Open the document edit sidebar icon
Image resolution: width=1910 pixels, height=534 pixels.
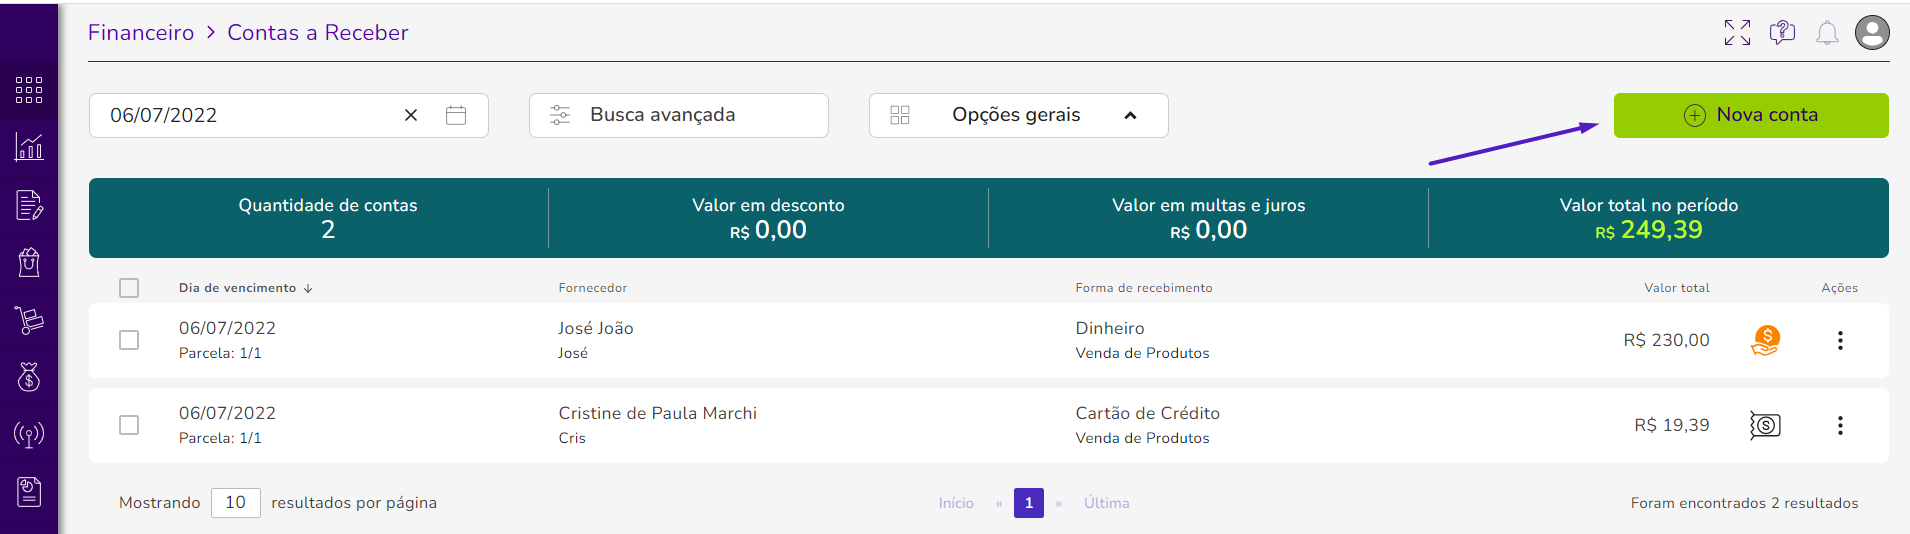click(x=29, y=205)
